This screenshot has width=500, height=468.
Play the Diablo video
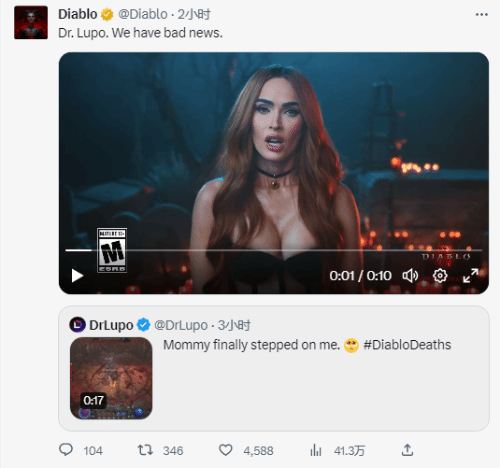(77, 276)
